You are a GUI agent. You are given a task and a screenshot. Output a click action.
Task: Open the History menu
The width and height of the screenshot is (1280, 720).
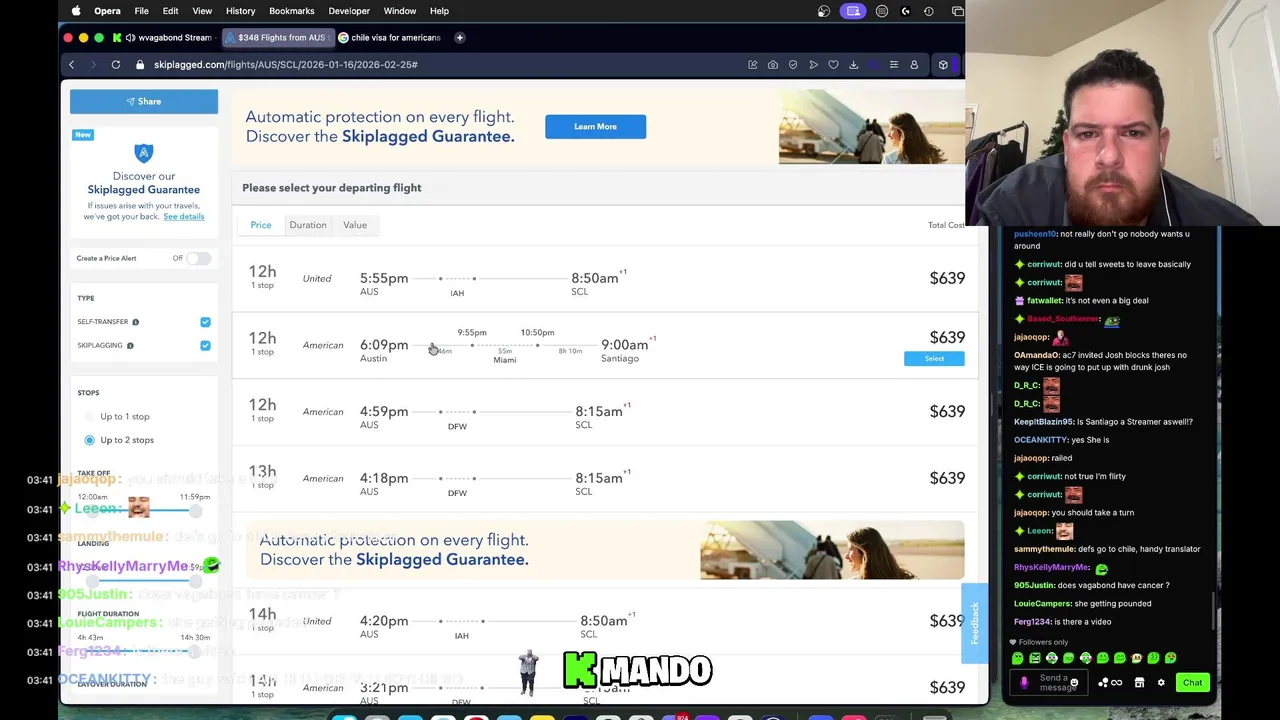coord(240,11)
